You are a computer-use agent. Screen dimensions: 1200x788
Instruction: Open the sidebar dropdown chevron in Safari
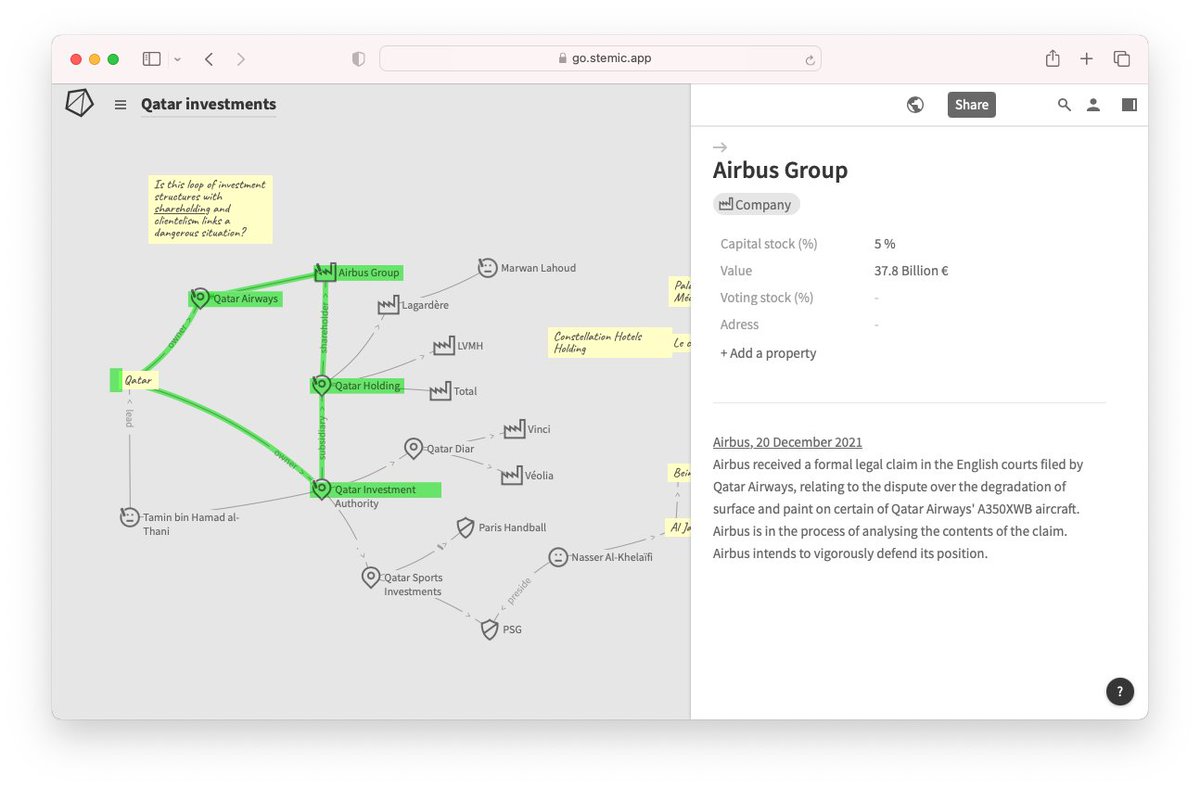(x=176, y=59)
